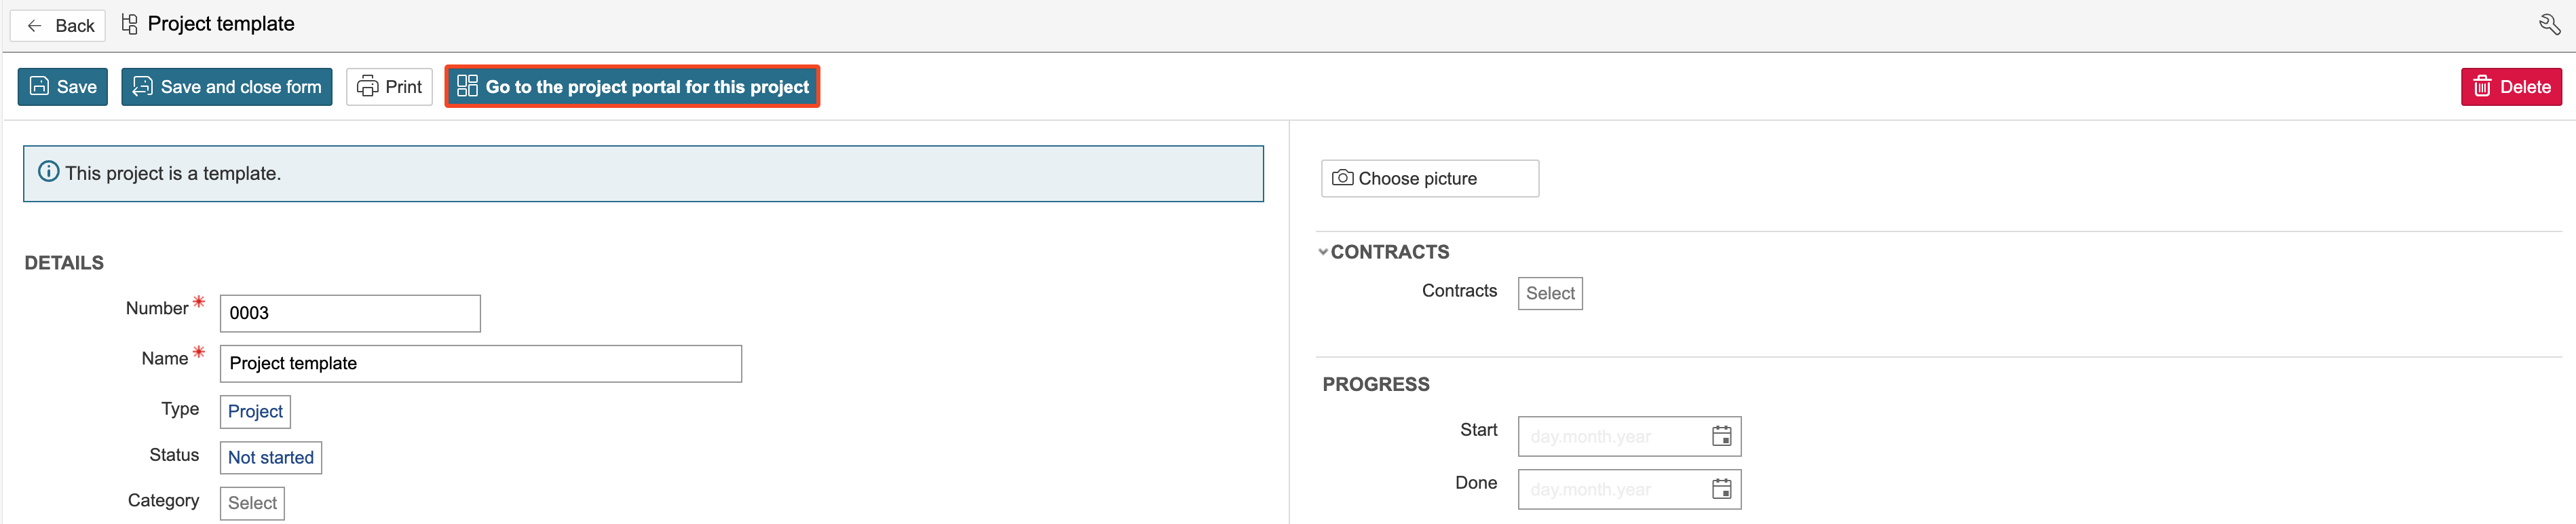This screenshot has width=2576, height=524.
Task: Open the Category Select dropdown
Action: (x=252, y=503)
